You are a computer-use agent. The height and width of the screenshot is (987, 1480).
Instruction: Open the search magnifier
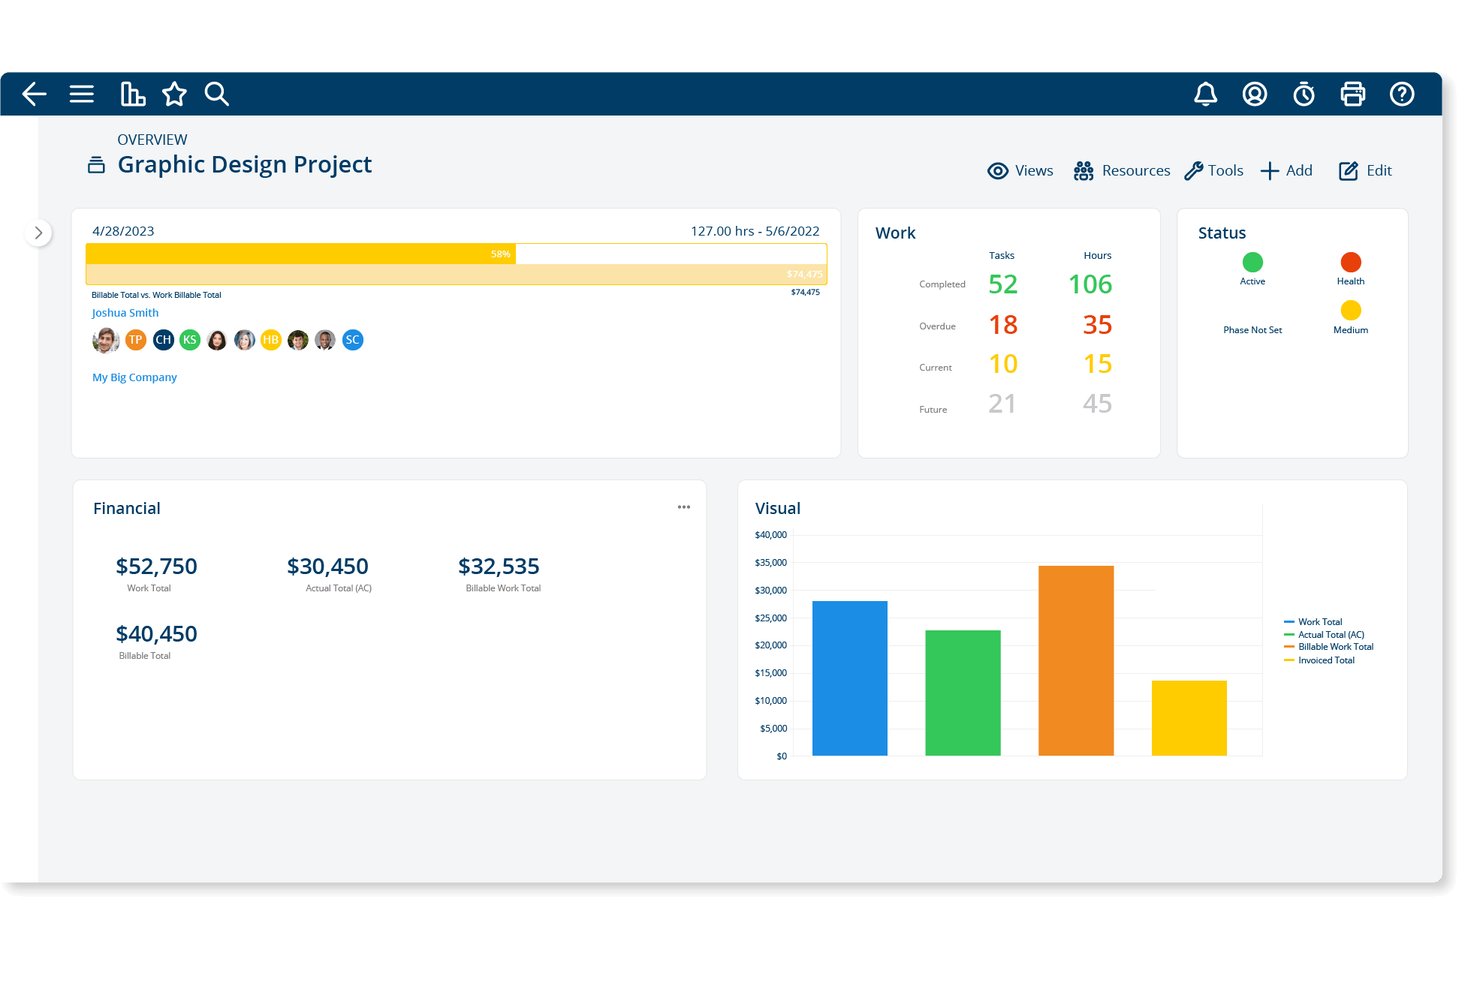point(217,94)
